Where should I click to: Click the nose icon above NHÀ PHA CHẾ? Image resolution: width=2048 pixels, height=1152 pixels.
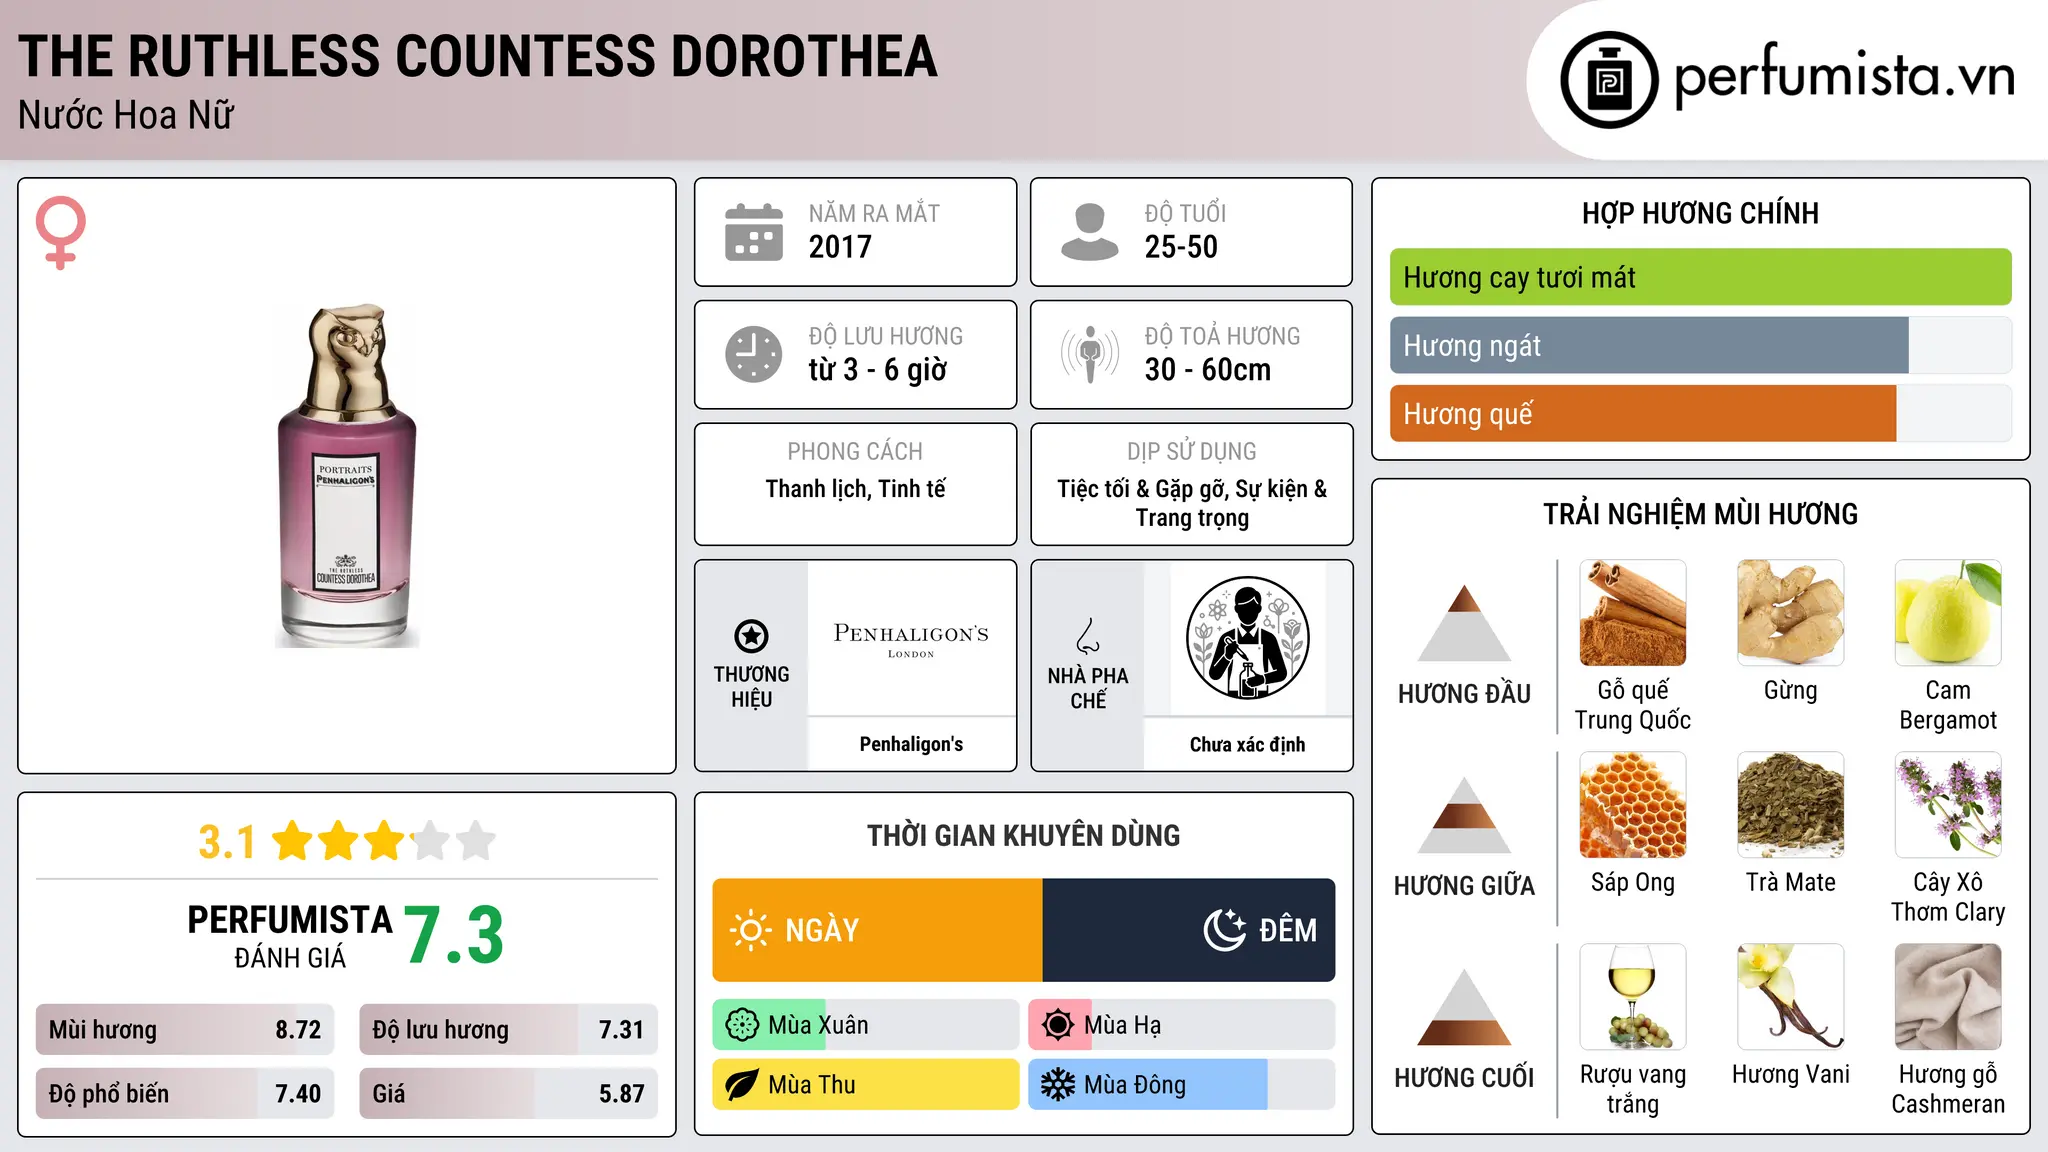1088,636
